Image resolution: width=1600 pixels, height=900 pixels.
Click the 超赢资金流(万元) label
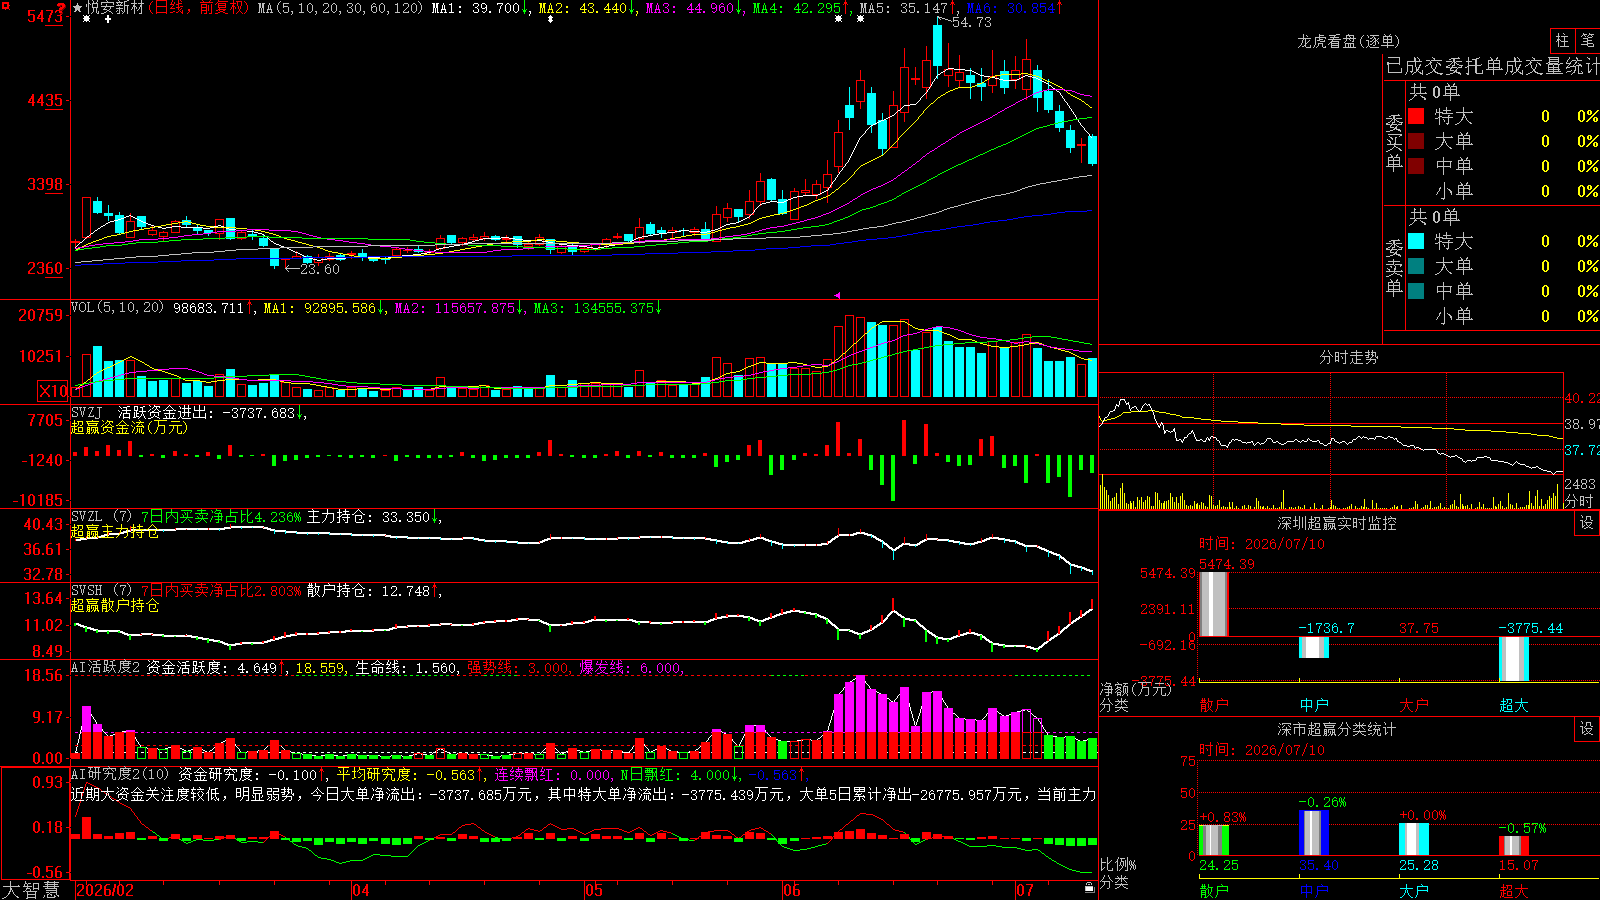(129, 427)
